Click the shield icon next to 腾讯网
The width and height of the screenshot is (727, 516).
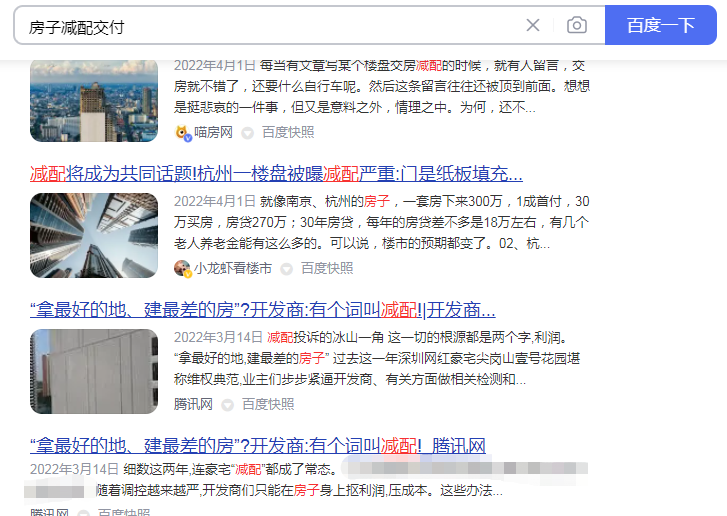(x=227, y=405)
